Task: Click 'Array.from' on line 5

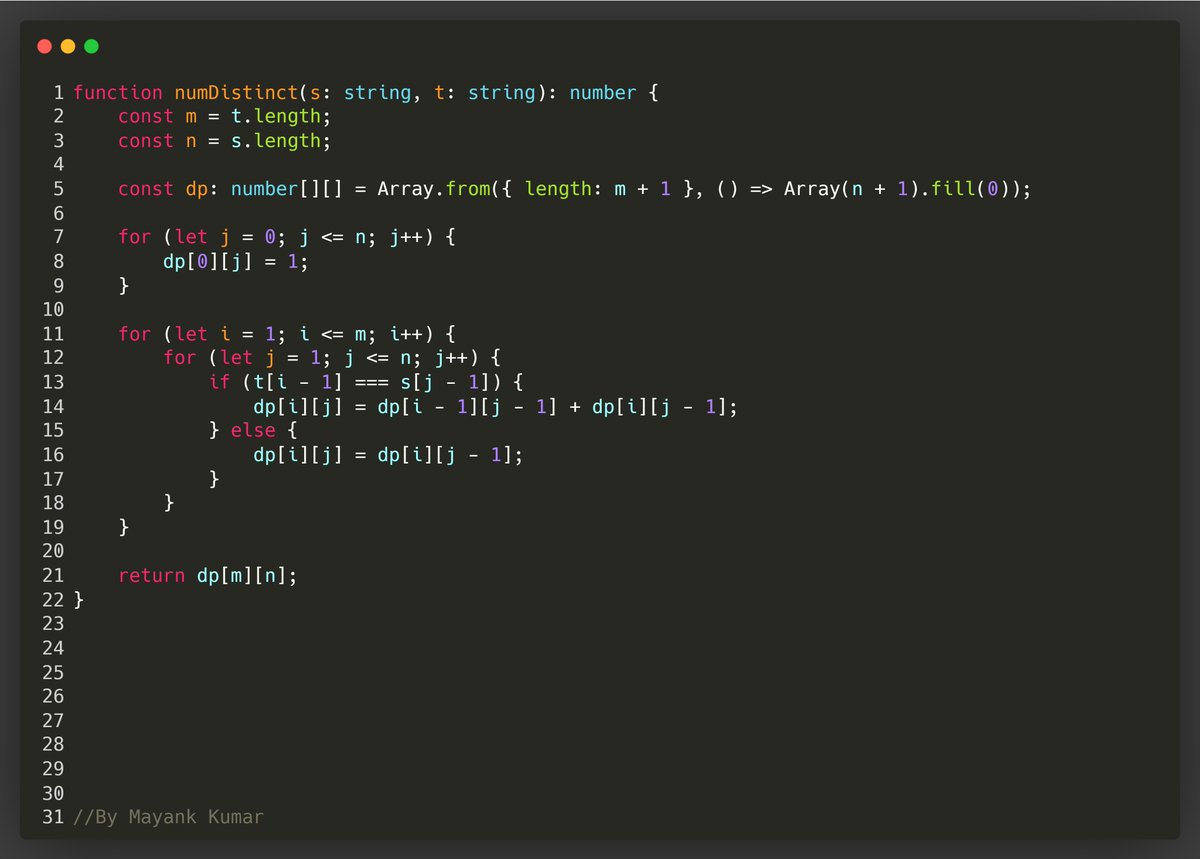Action: [433, 189]
